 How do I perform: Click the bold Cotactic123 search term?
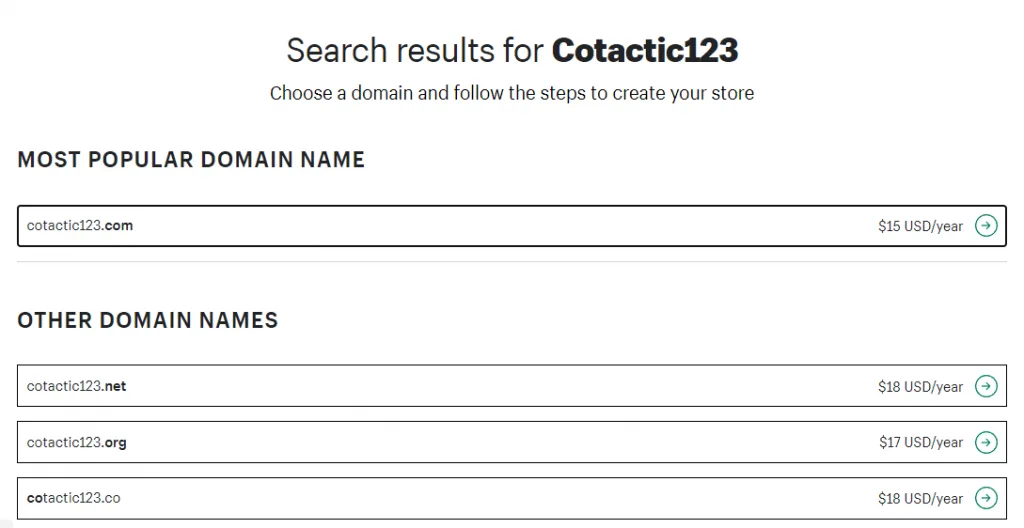(x=645, y=50)
